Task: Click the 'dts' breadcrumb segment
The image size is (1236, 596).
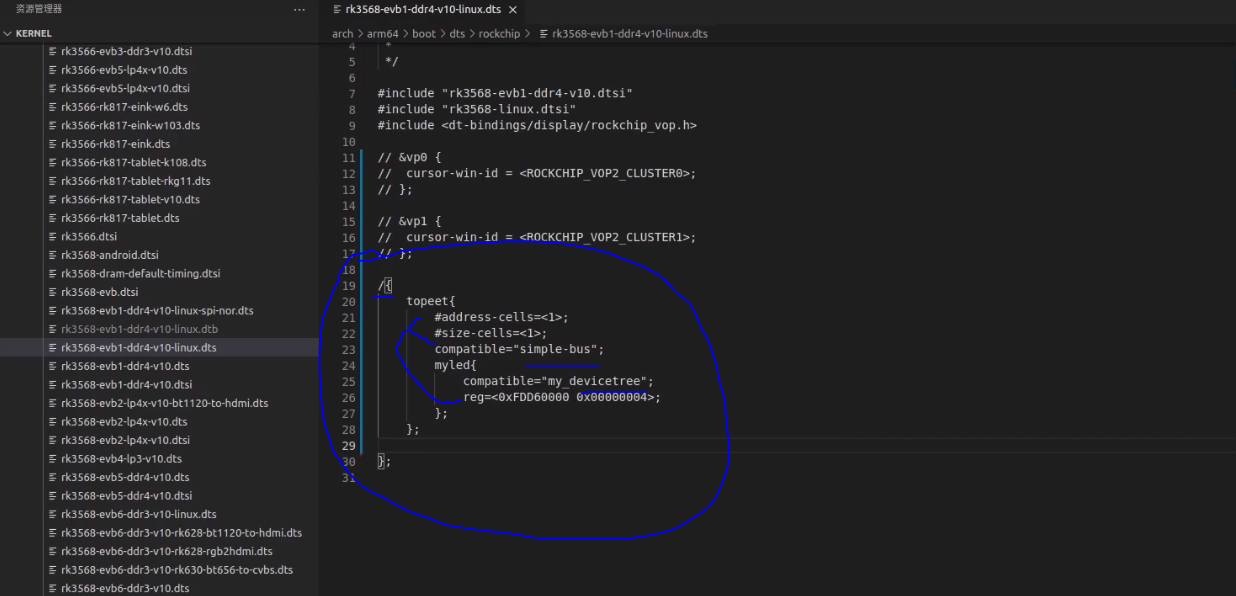Action: pyautogui.click(x=457, y=33)
